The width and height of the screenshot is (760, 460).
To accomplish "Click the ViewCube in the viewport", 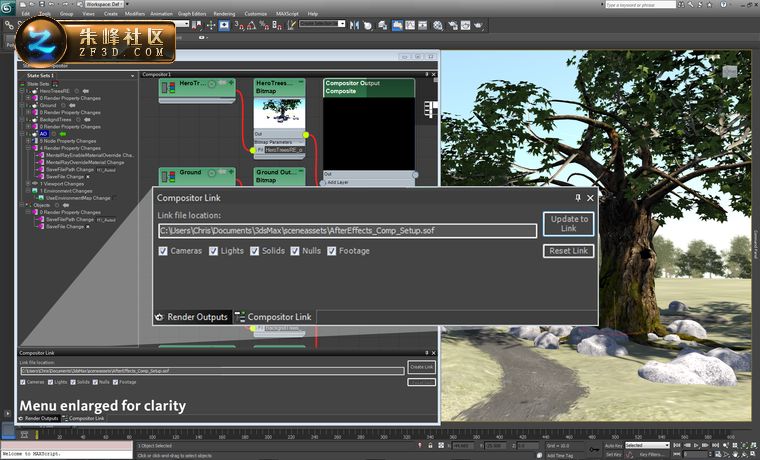I will [x=730, y=72].
